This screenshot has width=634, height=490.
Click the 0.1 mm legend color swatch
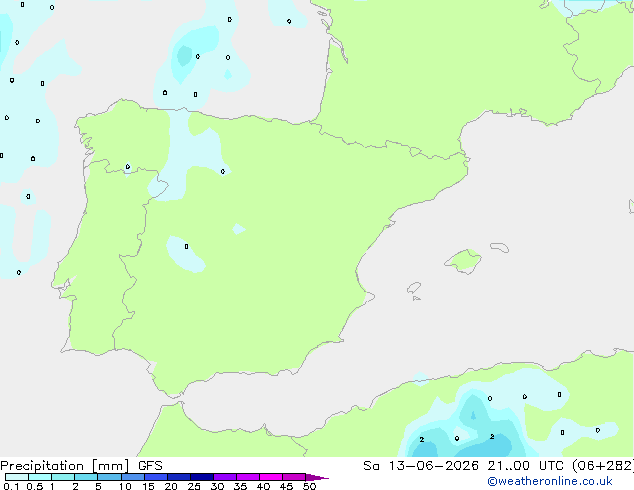[x=17, y=477]
